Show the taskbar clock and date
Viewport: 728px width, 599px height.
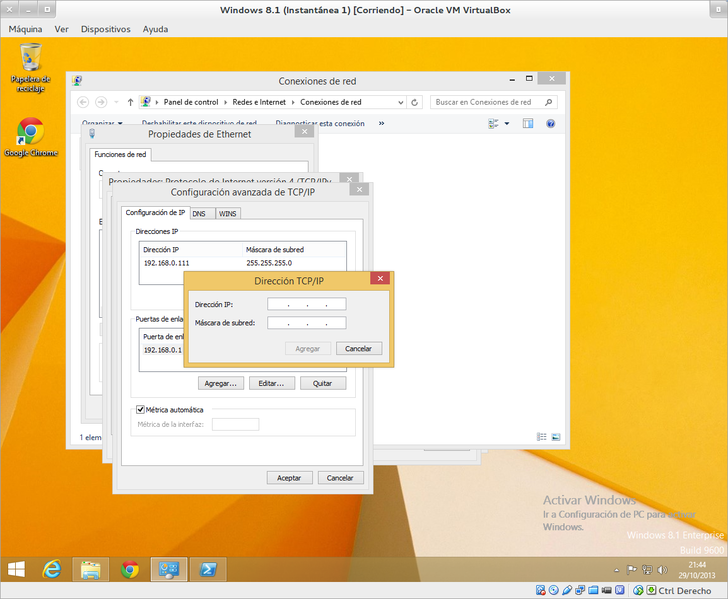pyautogui.click(x=696, y=570)
